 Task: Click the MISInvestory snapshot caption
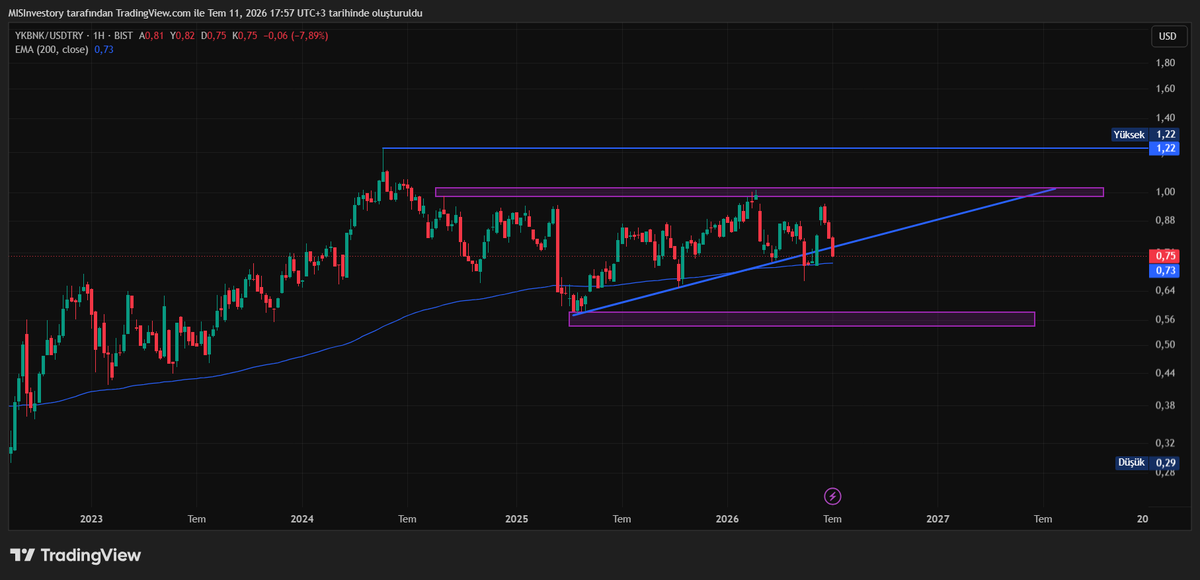[215, 13]
